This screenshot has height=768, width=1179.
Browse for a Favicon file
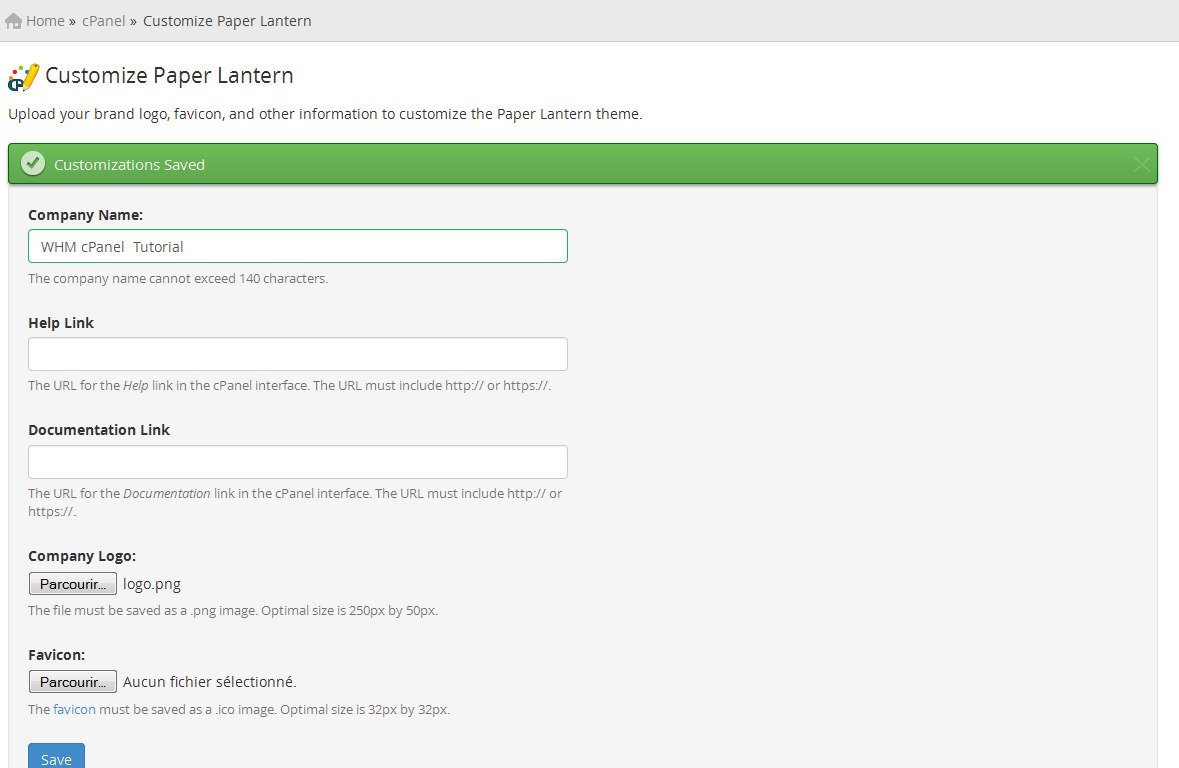(x=73, y=681)
